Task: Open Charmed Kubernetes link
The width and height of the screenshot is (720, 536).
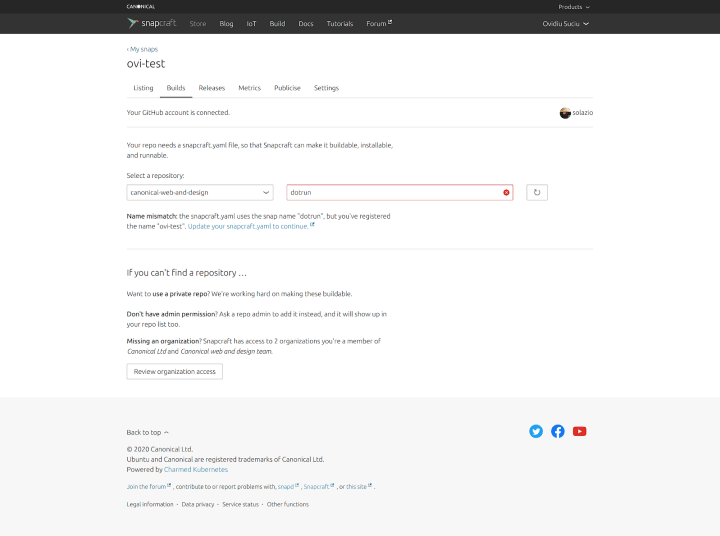Action: (x=196, y=469)
